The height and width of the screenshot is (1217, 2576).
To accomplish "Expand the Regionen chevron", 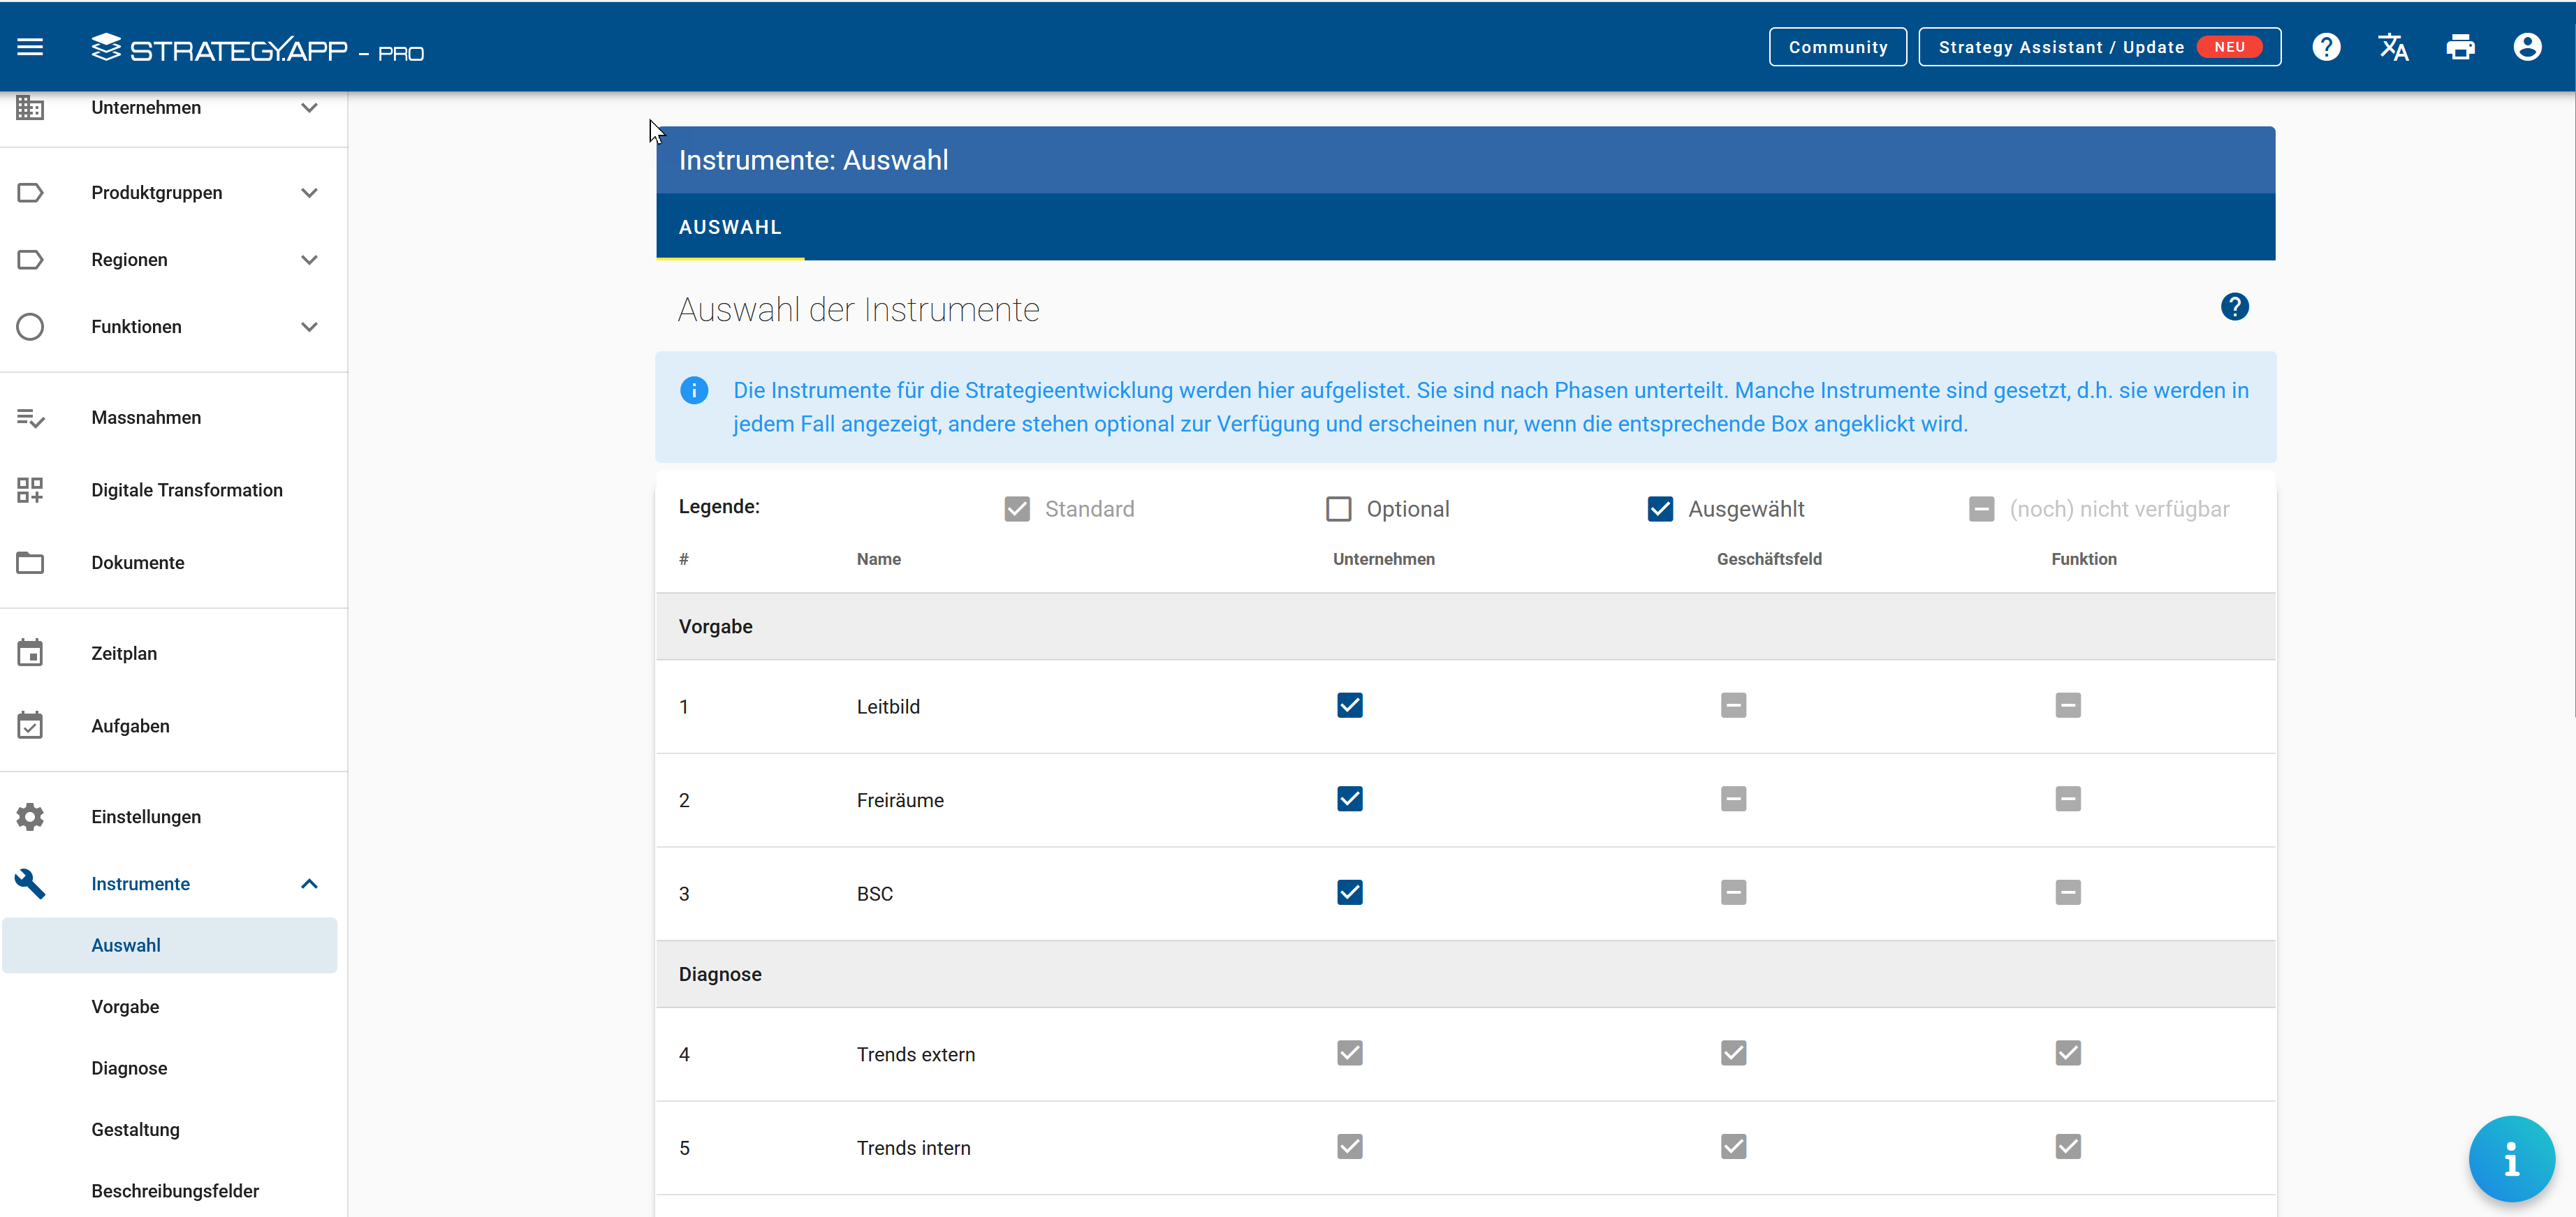I will tap(309, 259).
